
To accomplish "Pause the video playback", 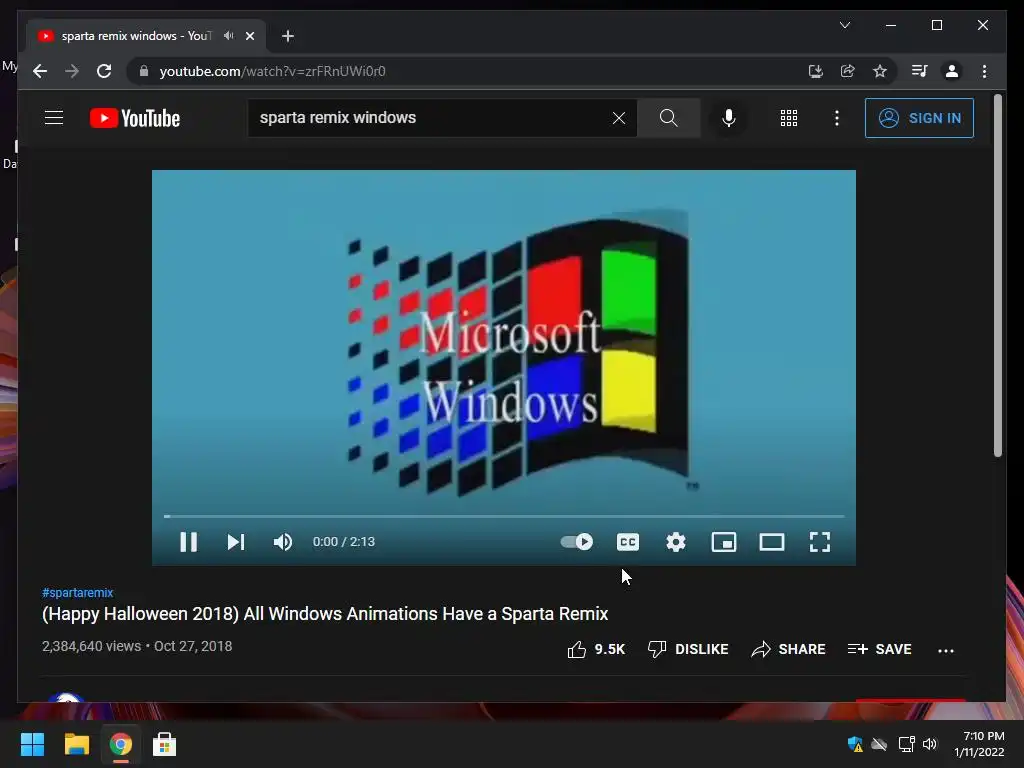I will coord(188,541).
